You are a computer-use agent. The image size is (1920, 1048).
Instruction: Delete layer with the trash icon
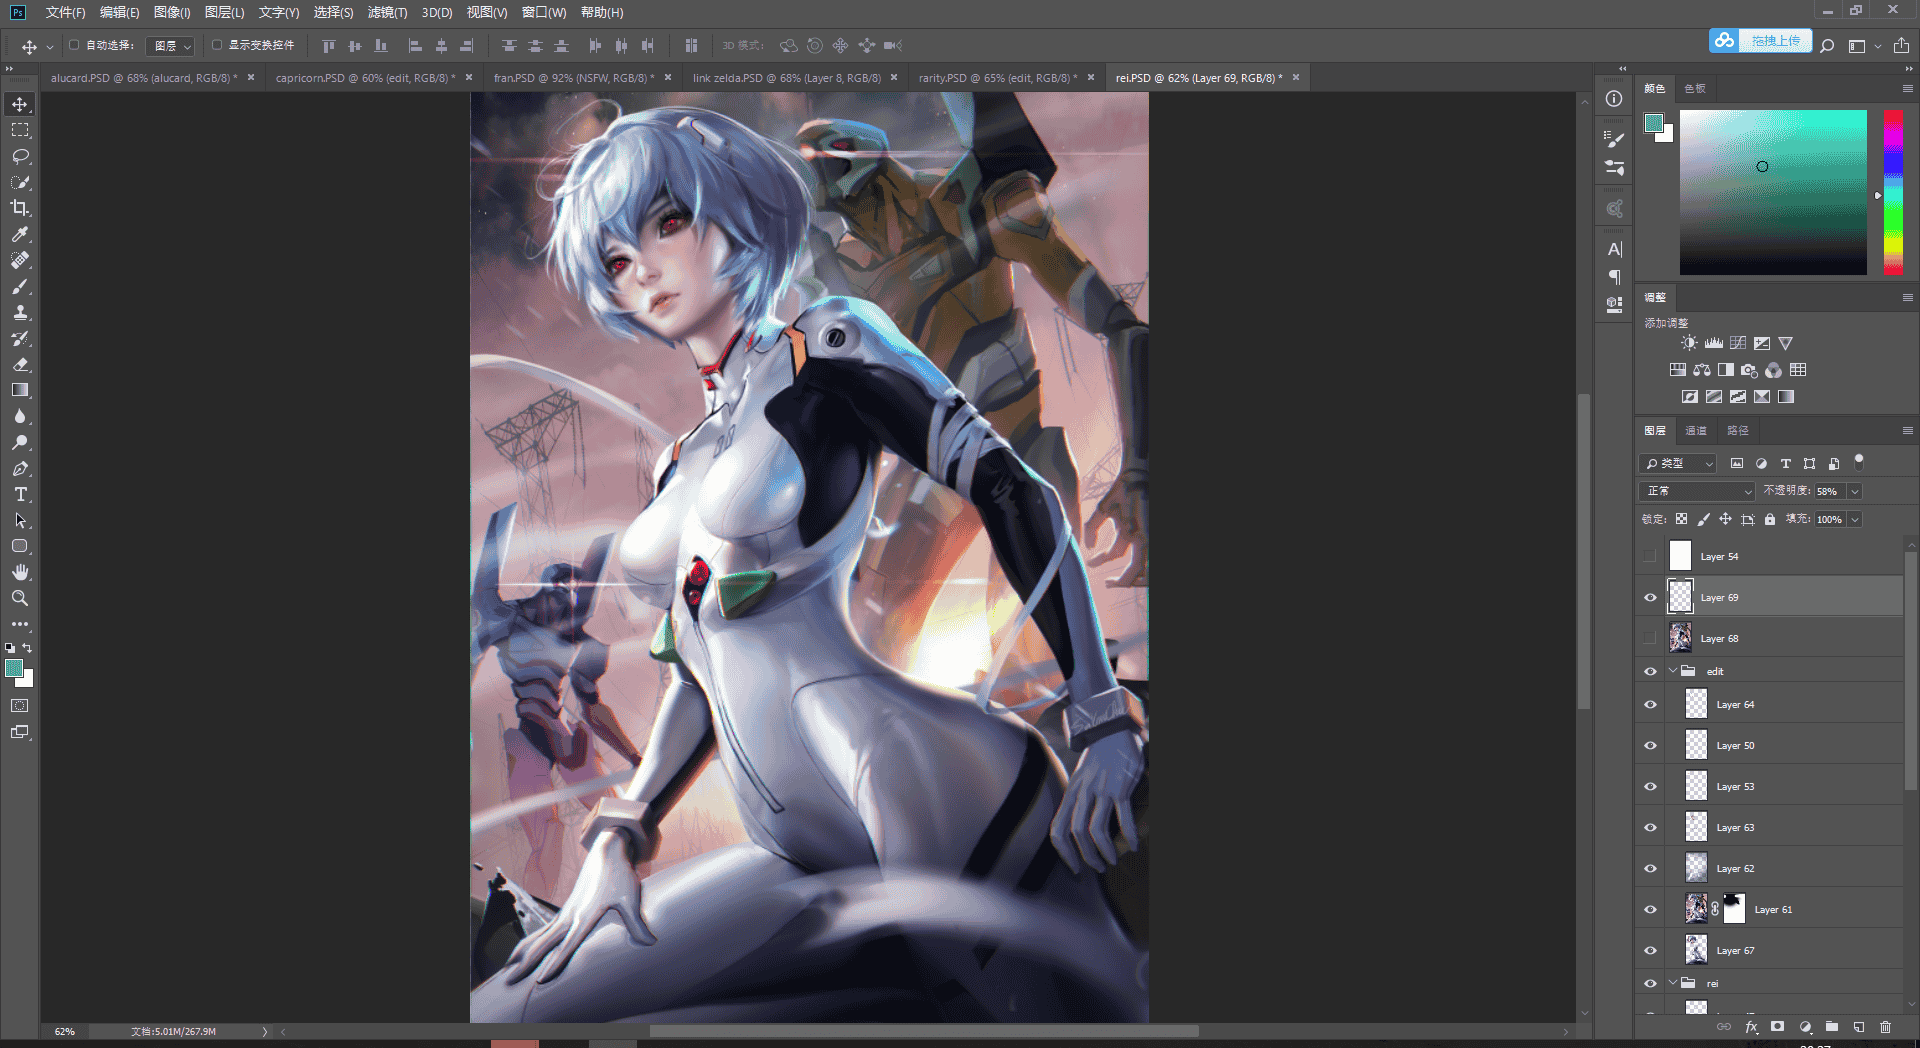coord(1885,1027)
